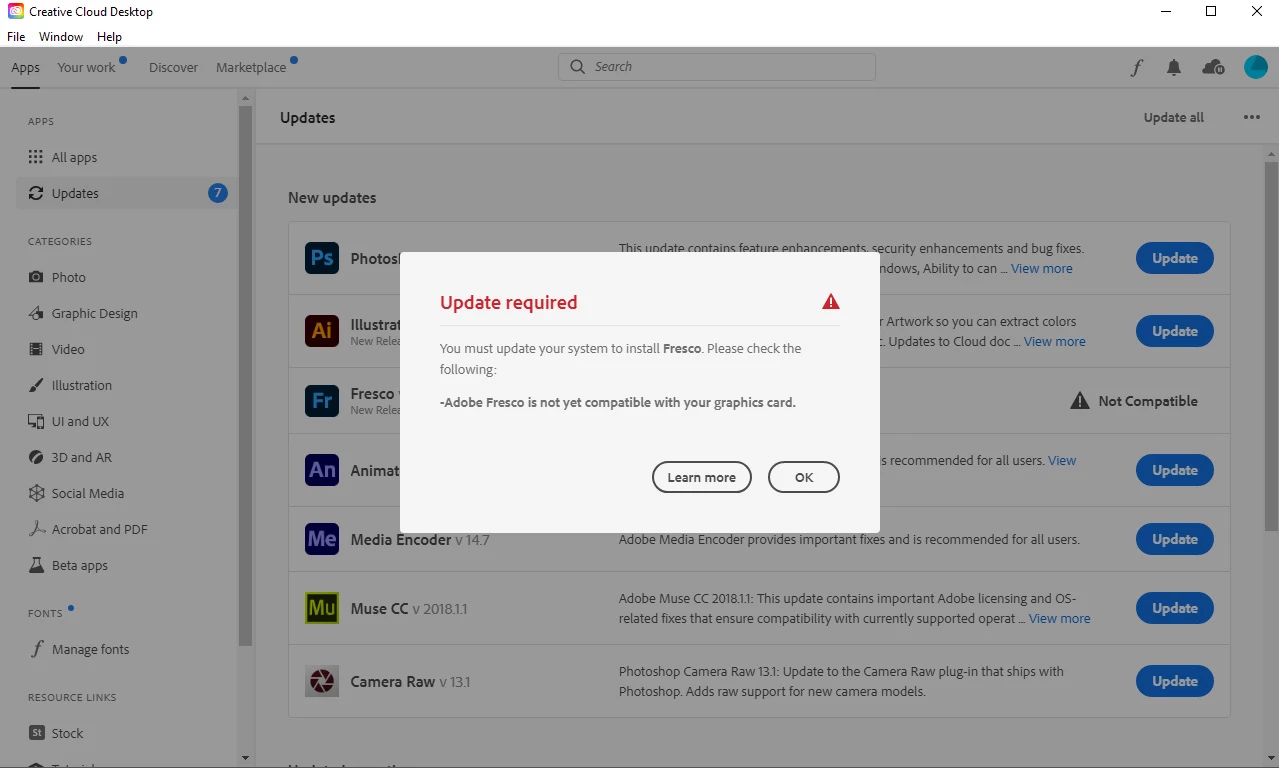This screenshot has height=768, width=1279.
Task: Check cloud sync status icon
Action: pyautogui.click(x=1213, y=67)
